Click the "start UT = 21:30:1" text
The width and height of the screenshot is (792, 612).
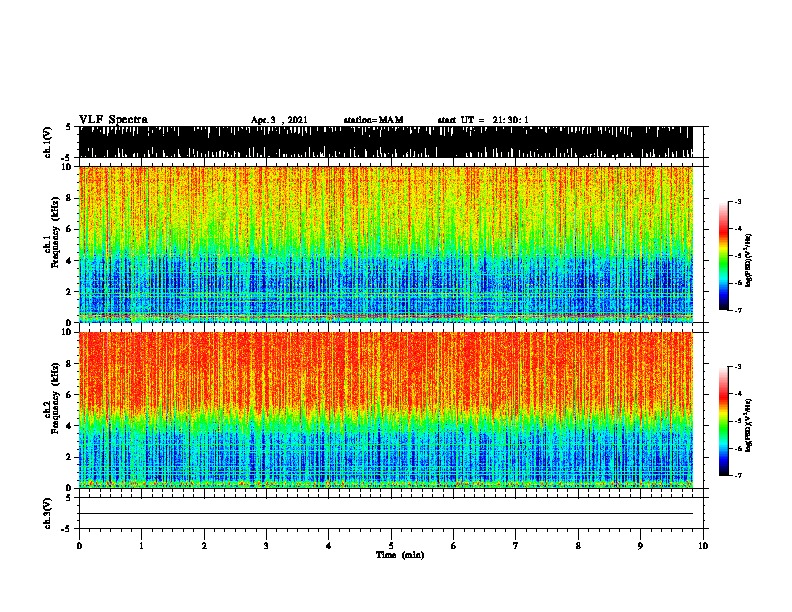click(x=483, y=120)
